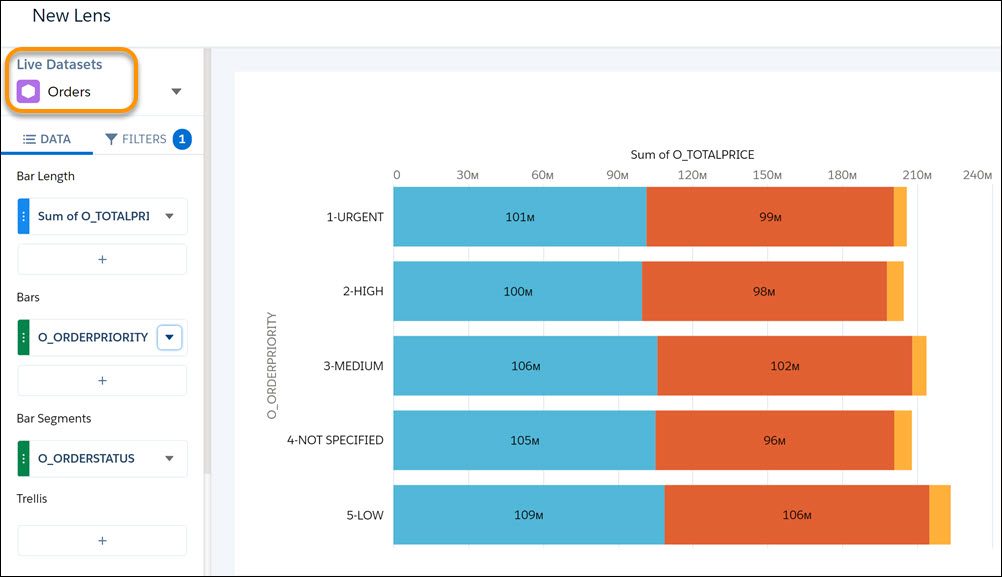The width and height of the screenshot is (1002, 577).
Task: Grab the drag handle on Sum of O_TOTALPRI
Action: click(x=23, y=216)
